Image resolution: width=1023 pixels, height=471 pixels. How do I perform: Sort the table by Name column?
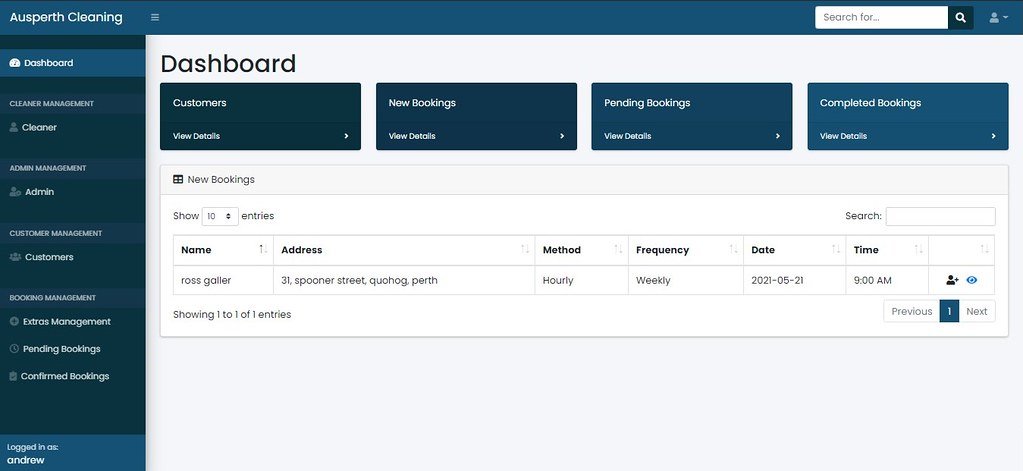223,250
